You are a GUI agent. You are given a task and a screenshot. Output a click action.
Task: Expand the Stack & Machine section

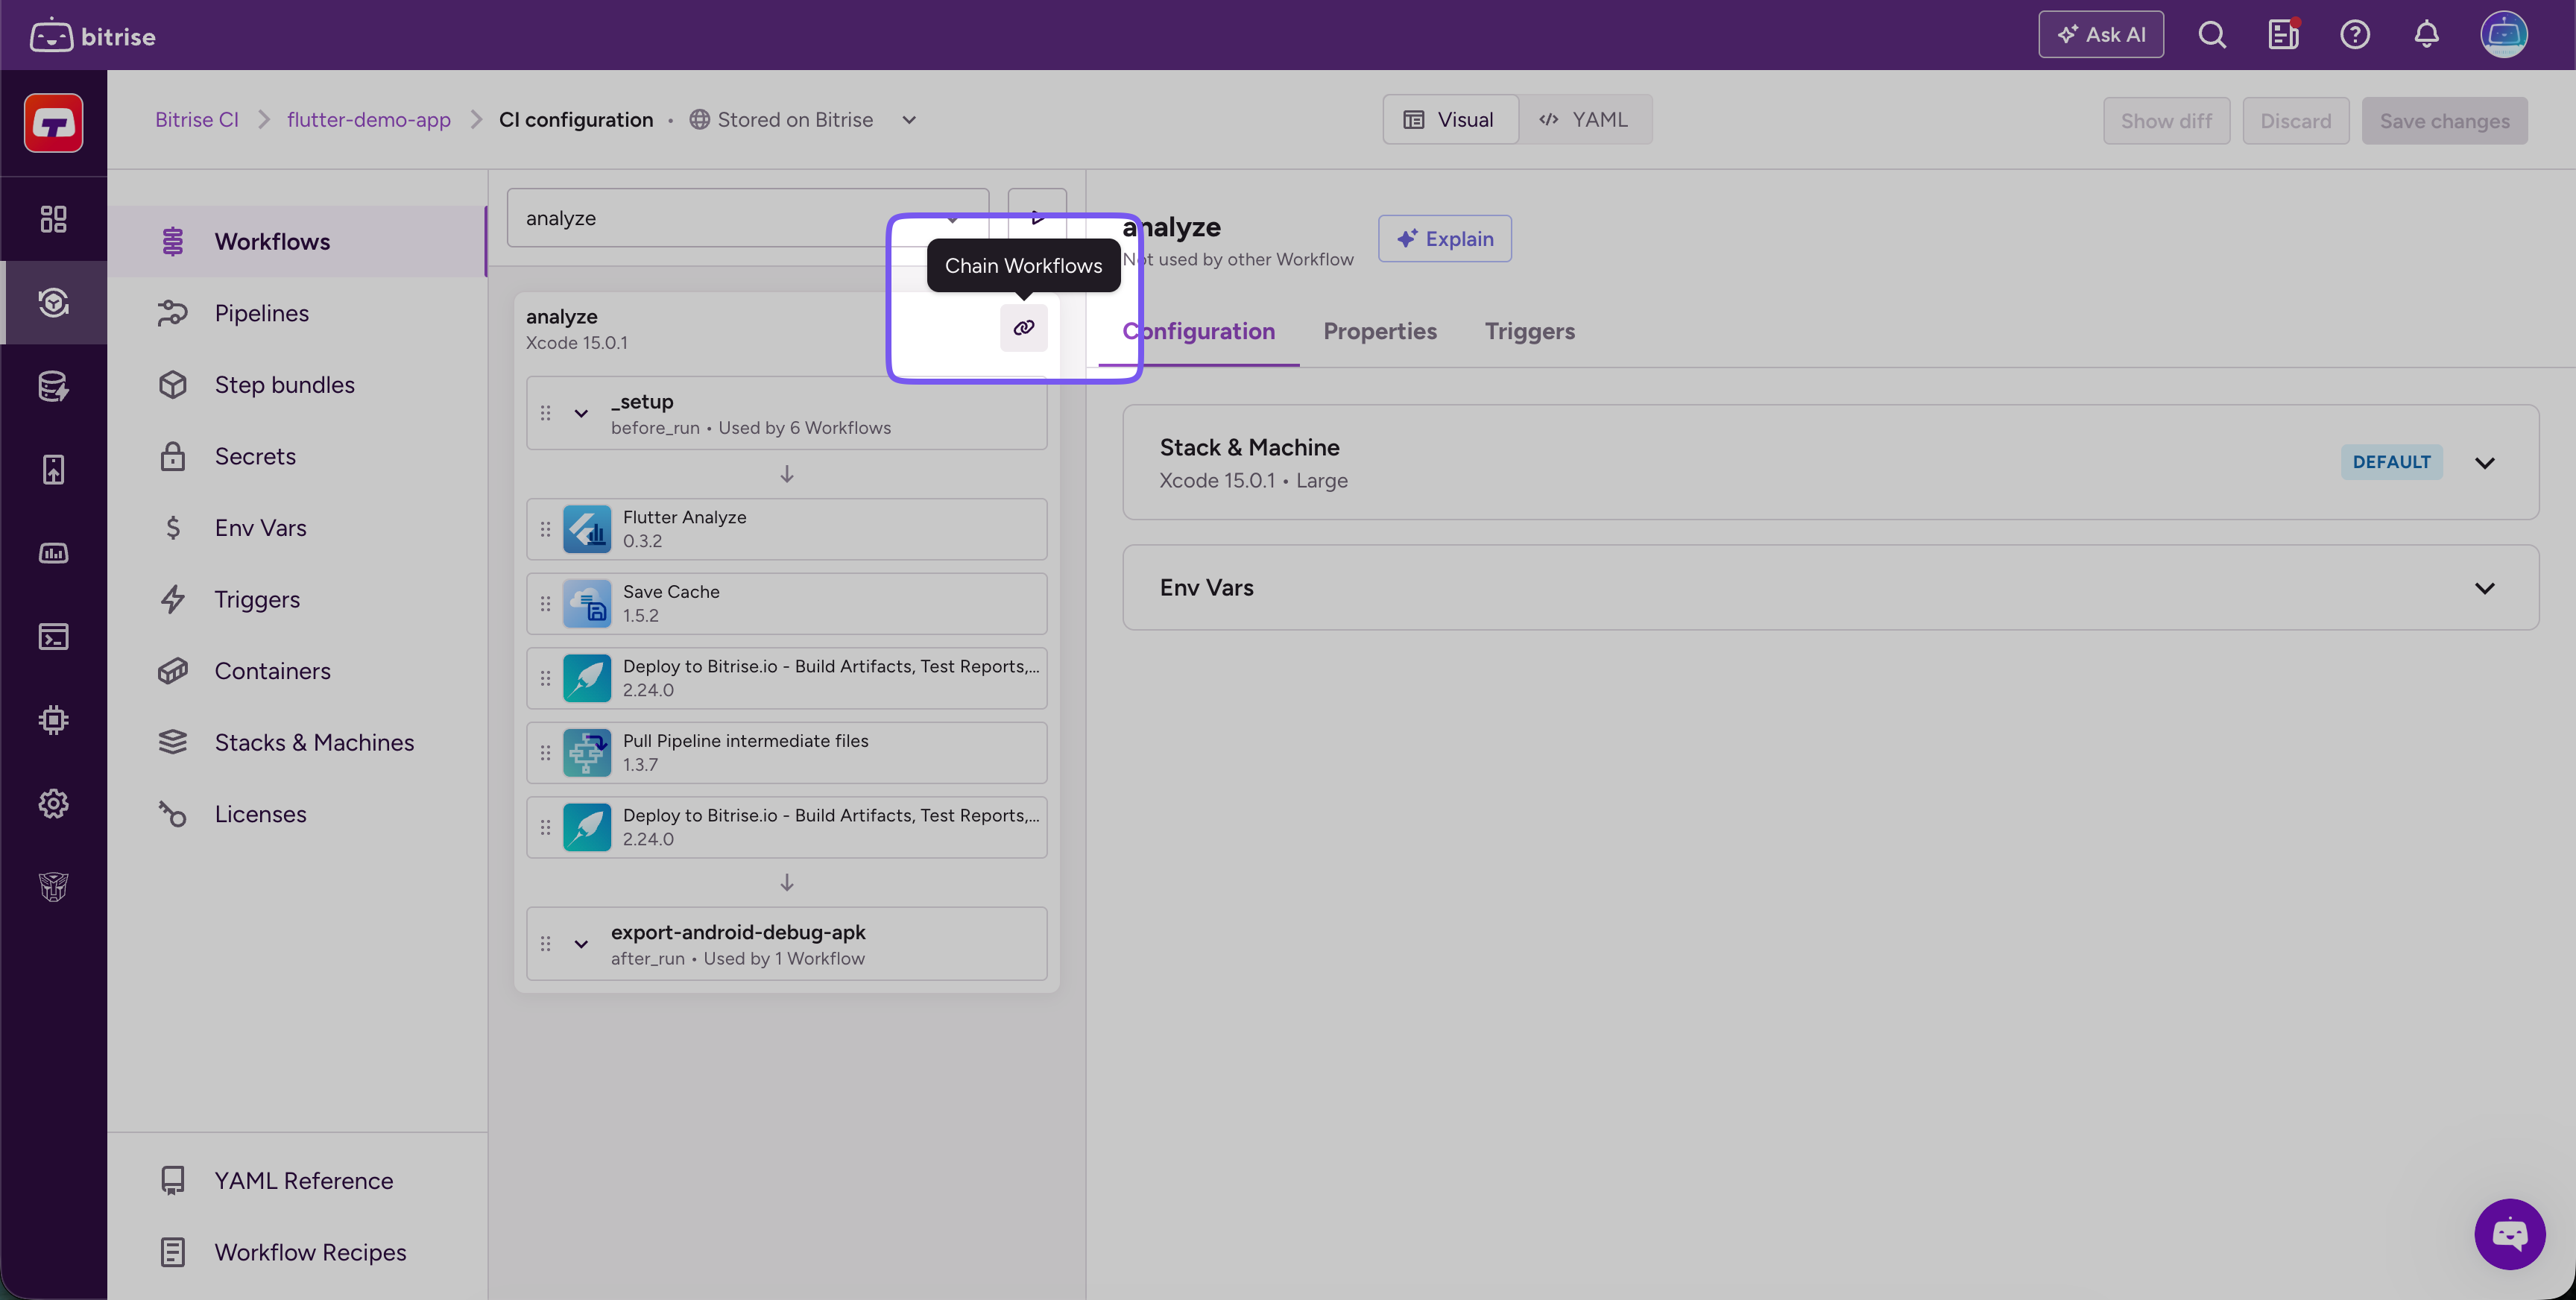point(2484,462)
